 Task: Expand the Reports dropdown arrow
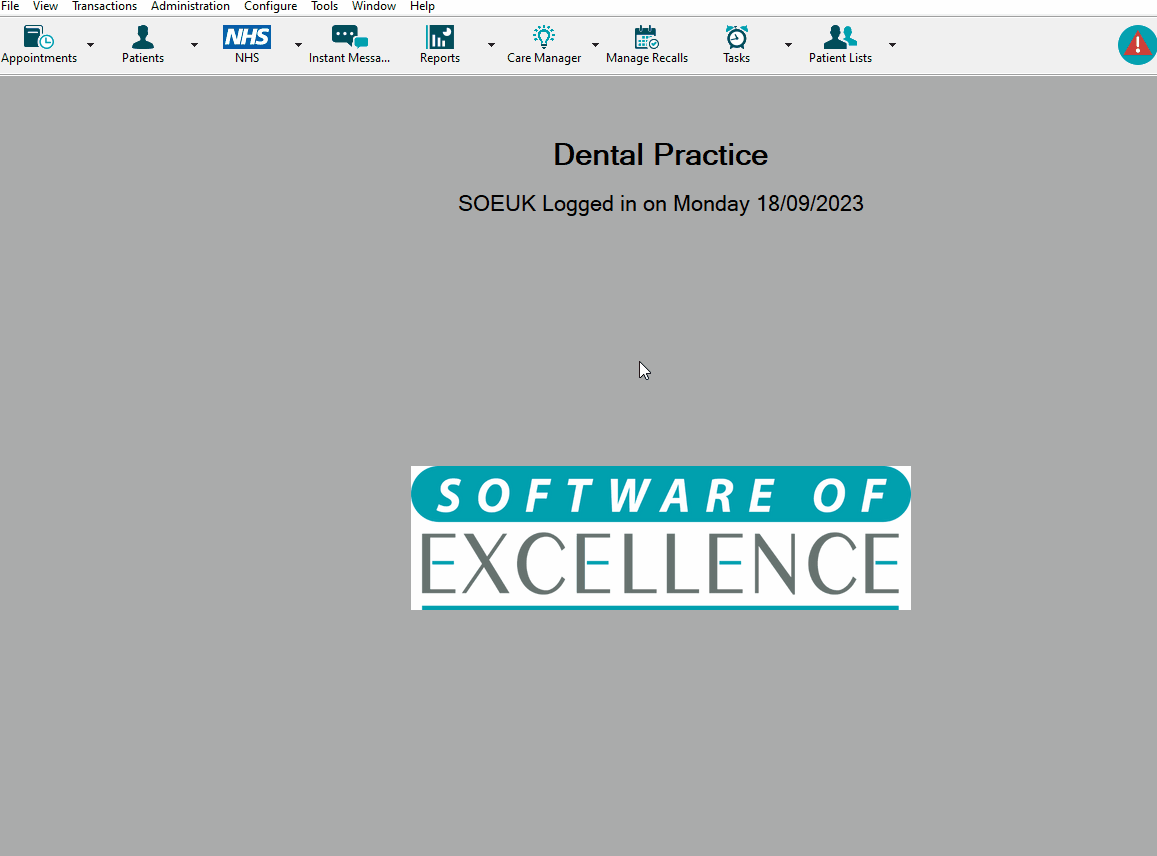491,44
